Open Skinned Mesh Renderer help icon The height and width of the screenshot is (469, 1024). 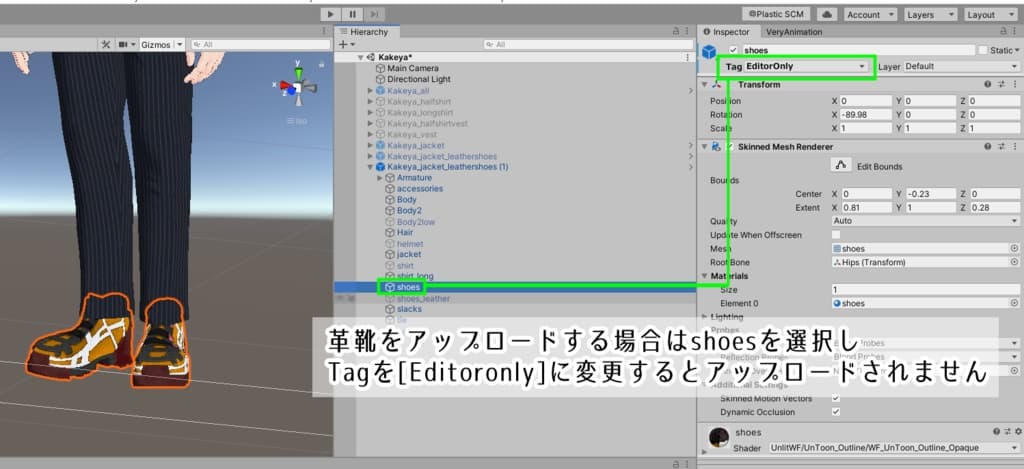pyautogui.click(x=988, y=147)
